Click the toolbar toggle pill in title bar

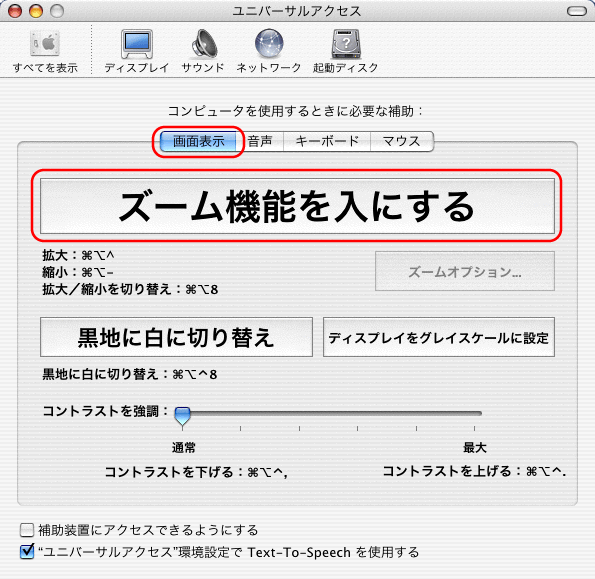(x=577, y=11)
